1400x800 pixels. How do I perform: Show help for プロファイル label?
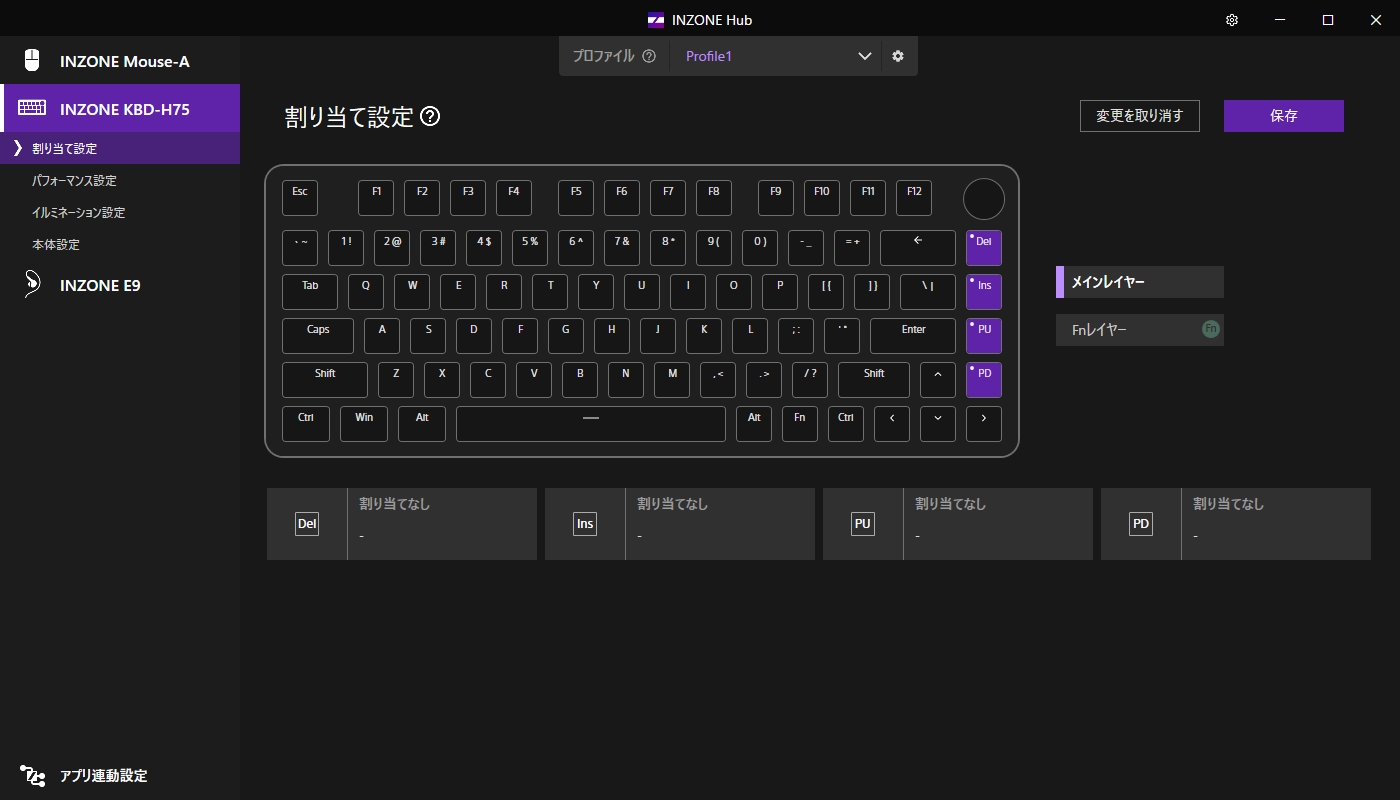(649, 56)
